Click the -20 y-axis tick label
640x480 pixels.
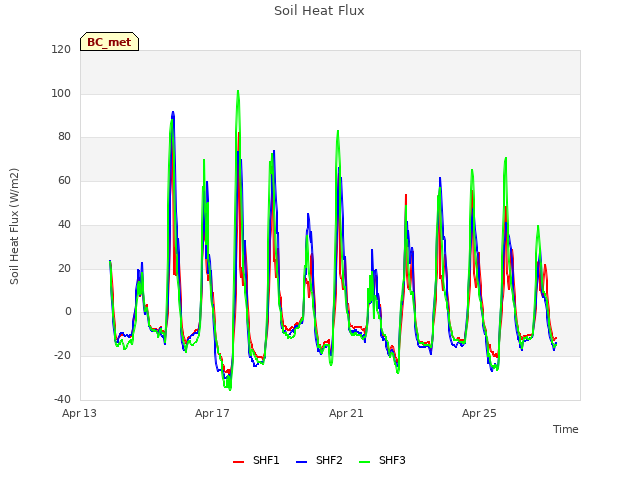tap(62, 356)
